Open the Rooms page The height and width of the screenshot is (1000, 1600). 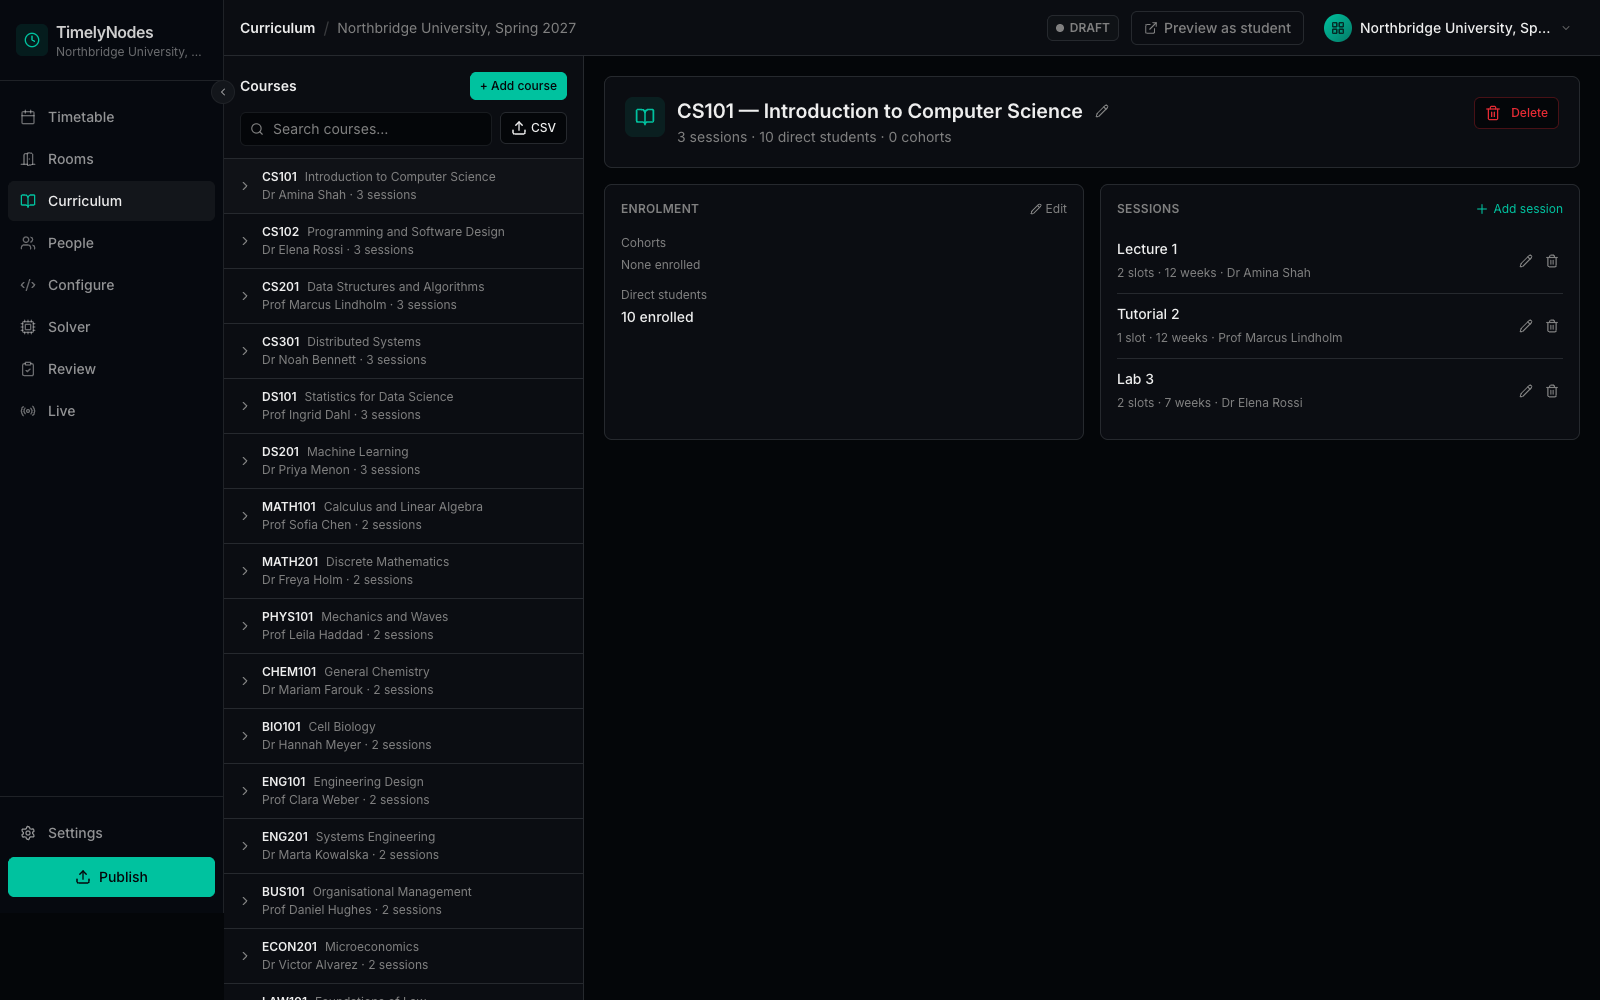pyautogui.click(x=111, y=159)
